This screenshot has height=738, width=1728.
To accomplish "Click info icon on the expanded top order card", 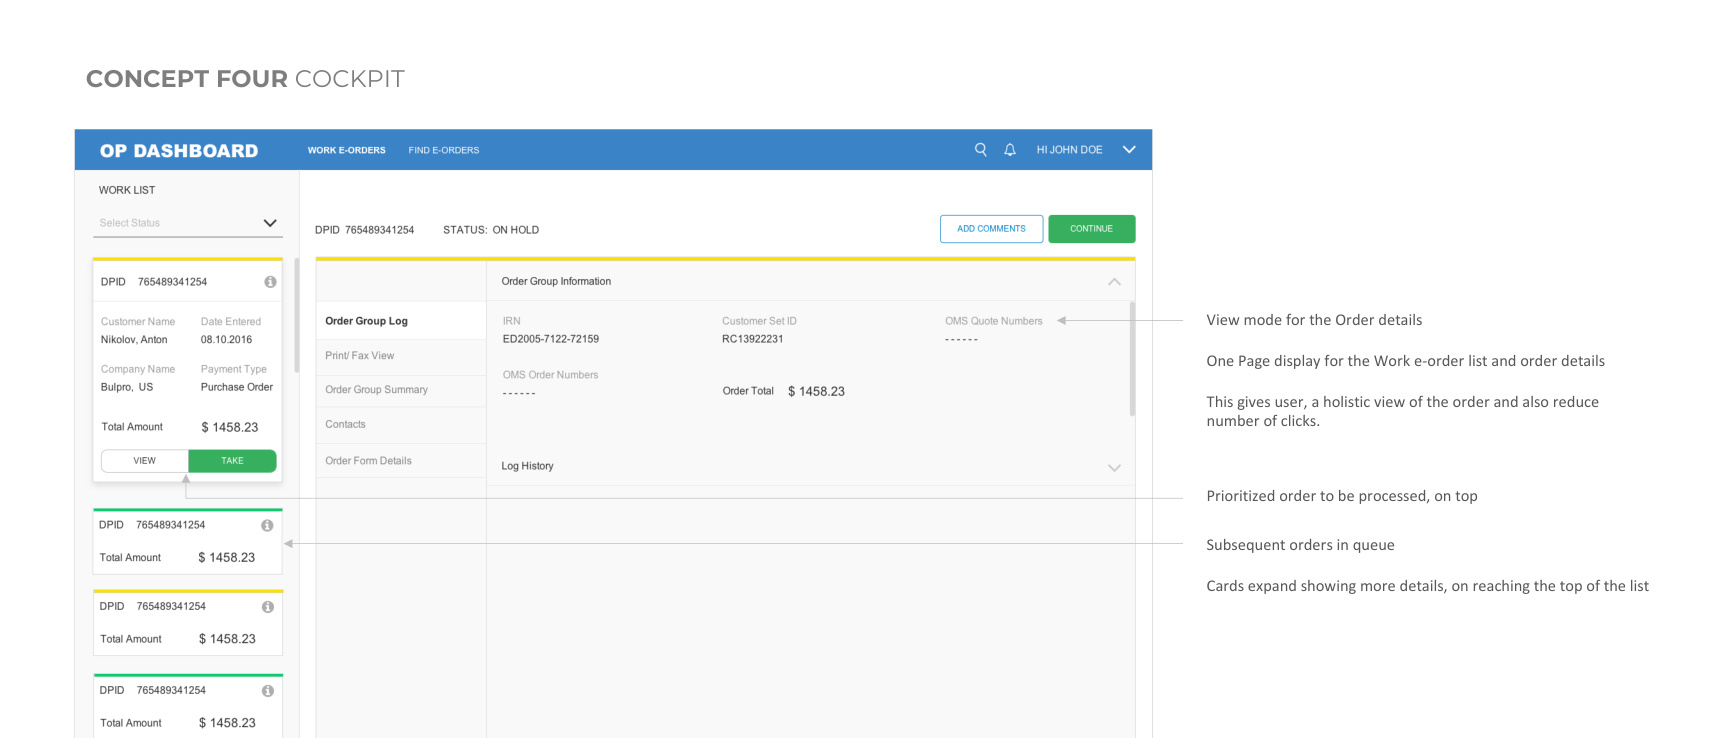I will pyautogui.click(x=270, y=282).
